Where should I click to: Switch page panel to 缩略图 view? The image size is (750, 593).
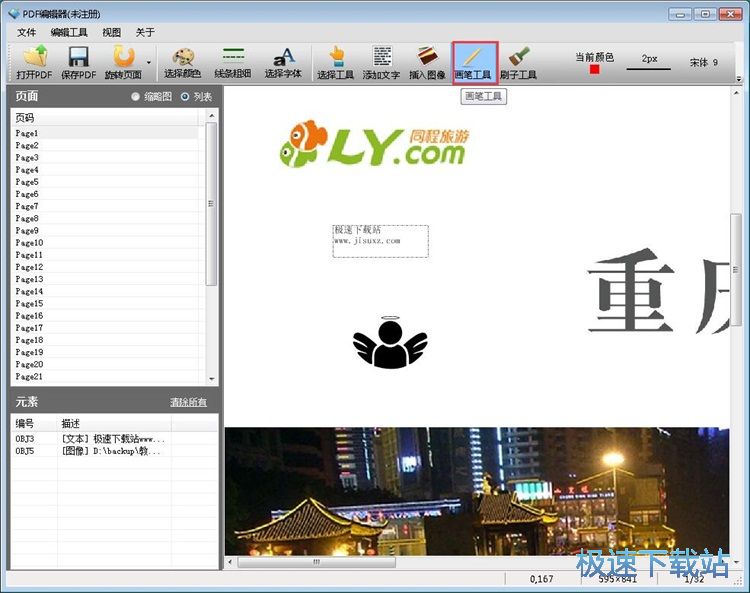pos(136,97)
